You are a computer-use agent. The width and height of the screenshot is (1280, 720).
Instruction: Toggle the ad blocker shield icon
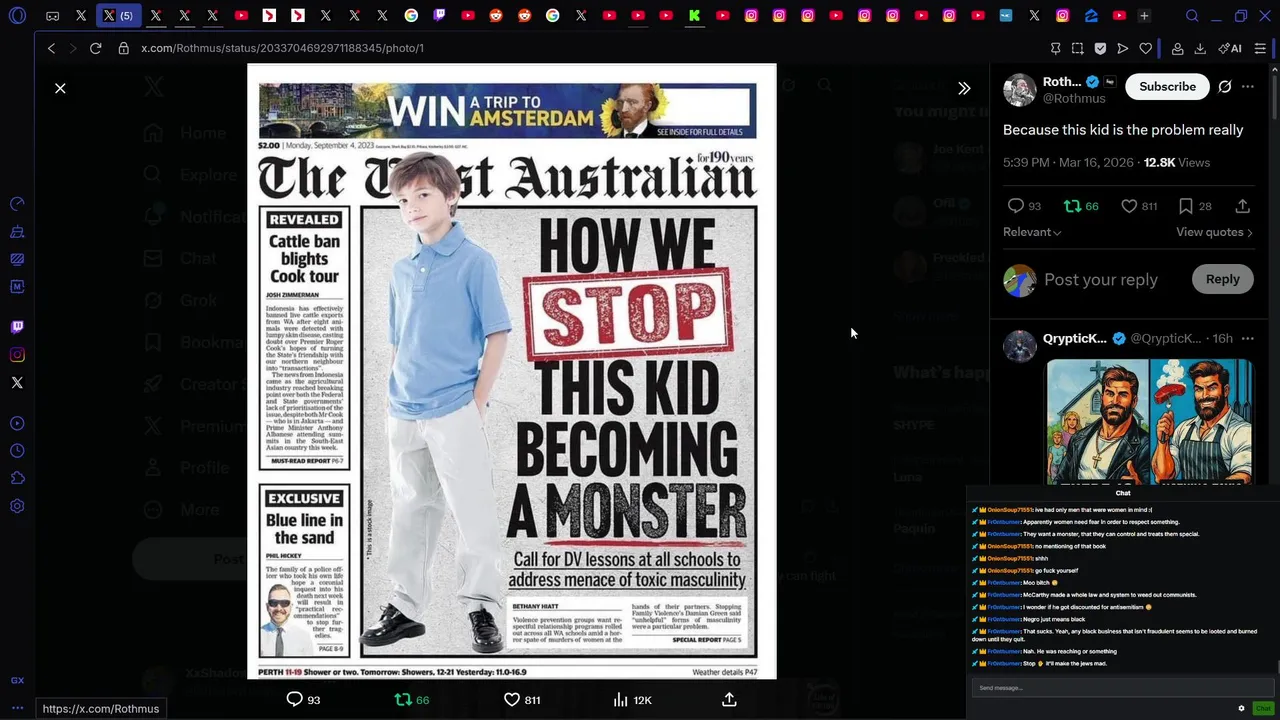tap(1100, 48)
